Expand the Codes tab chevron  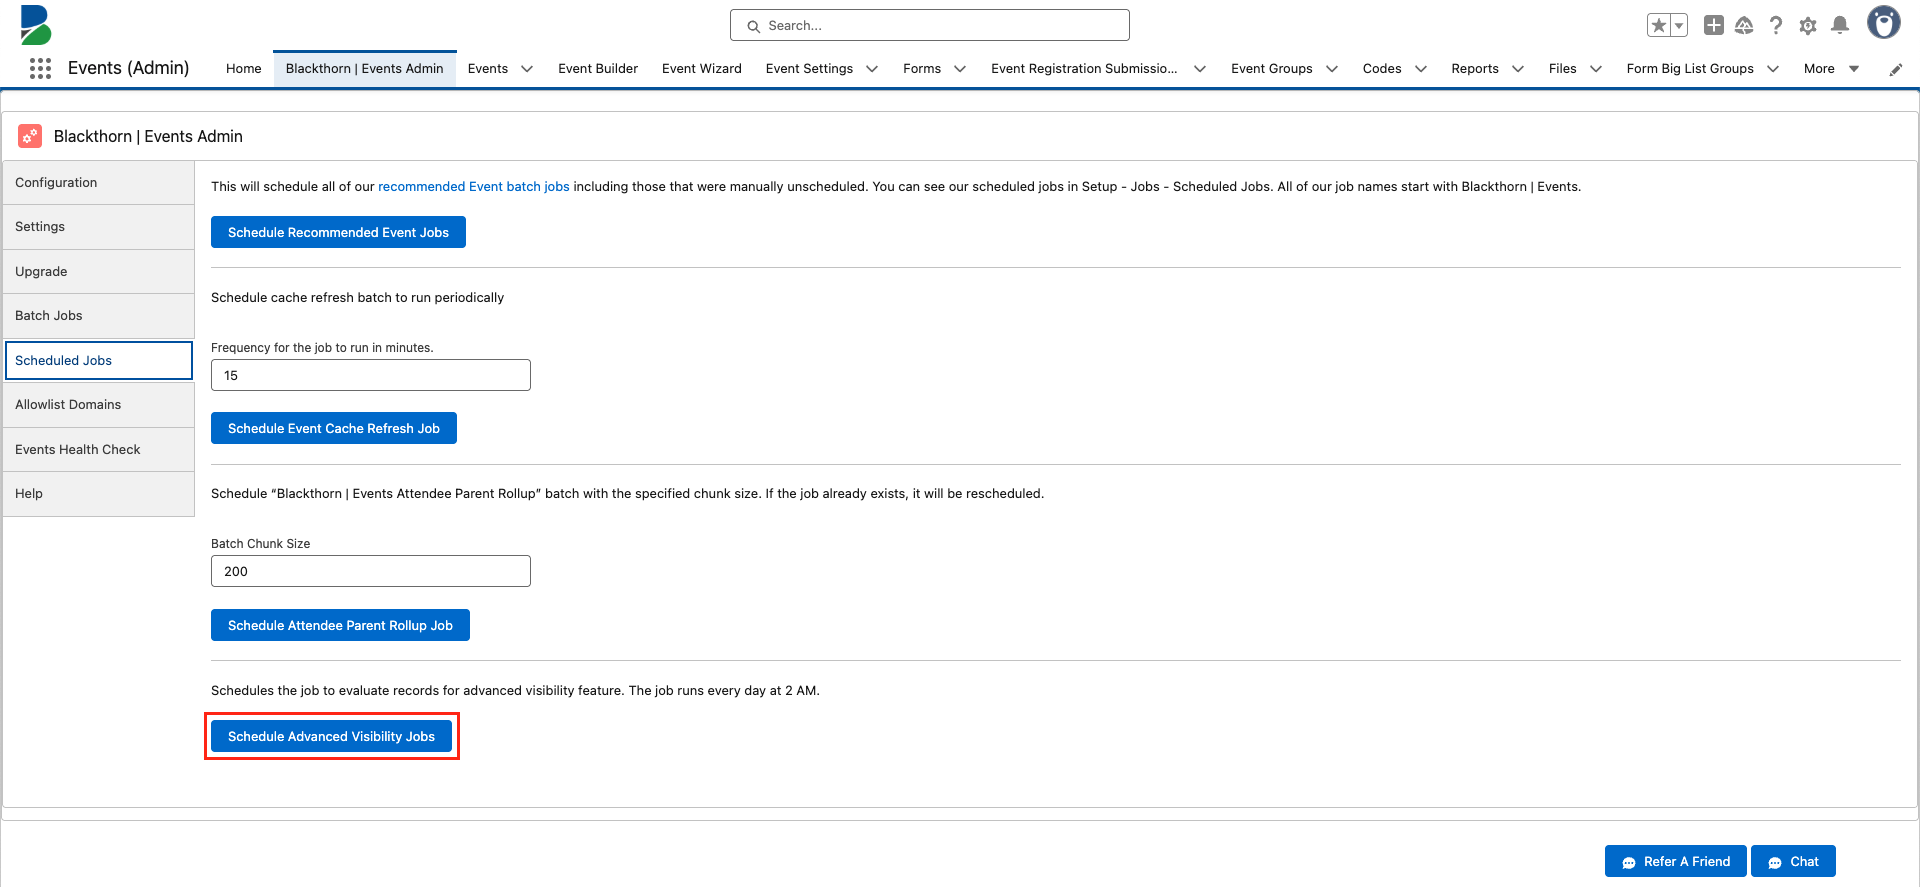(x=1421, y=69)
